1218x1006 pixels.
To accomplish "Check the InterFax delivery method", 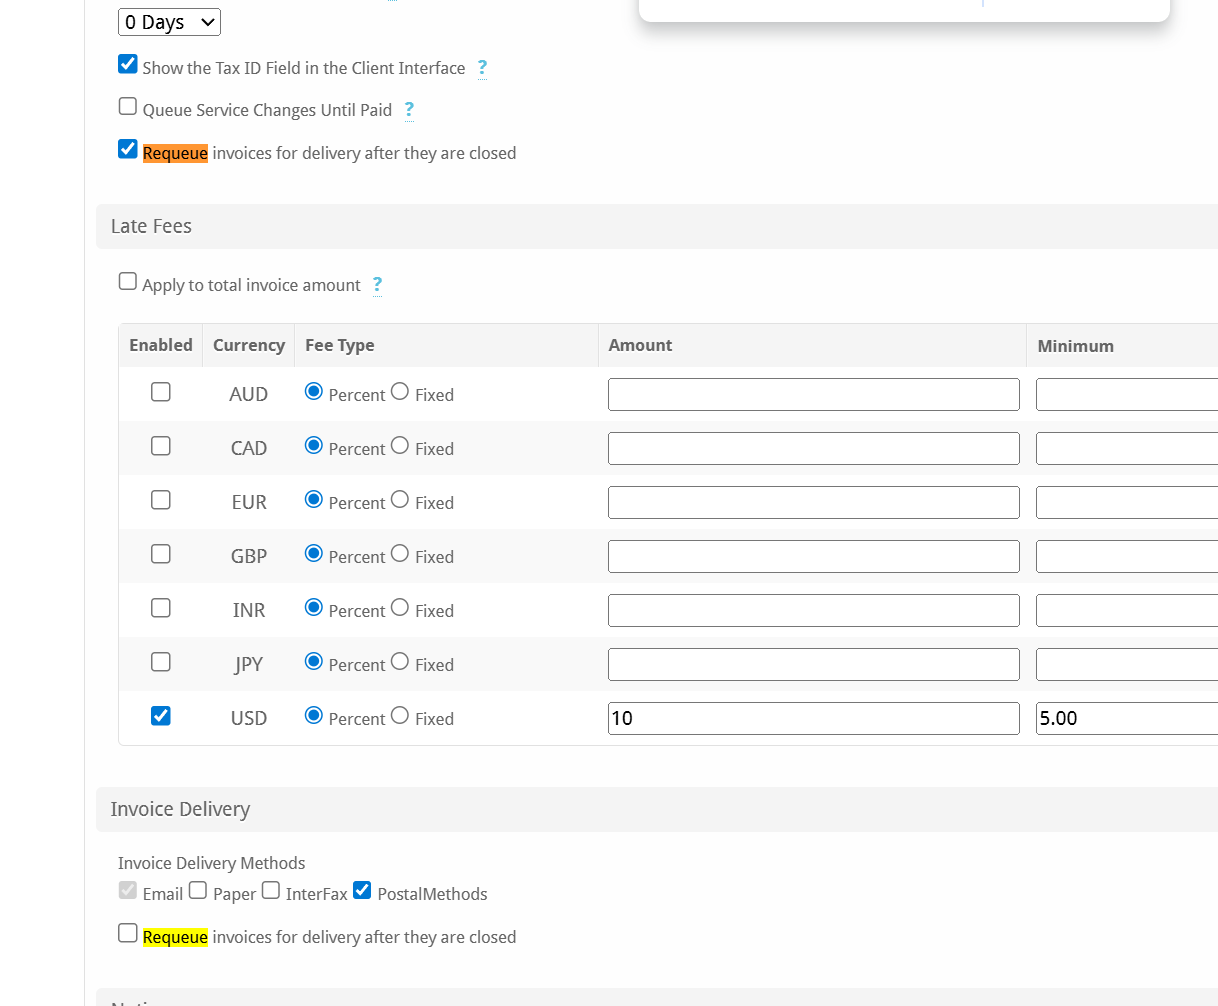I will pyautogui.click(x=271, y=891).
